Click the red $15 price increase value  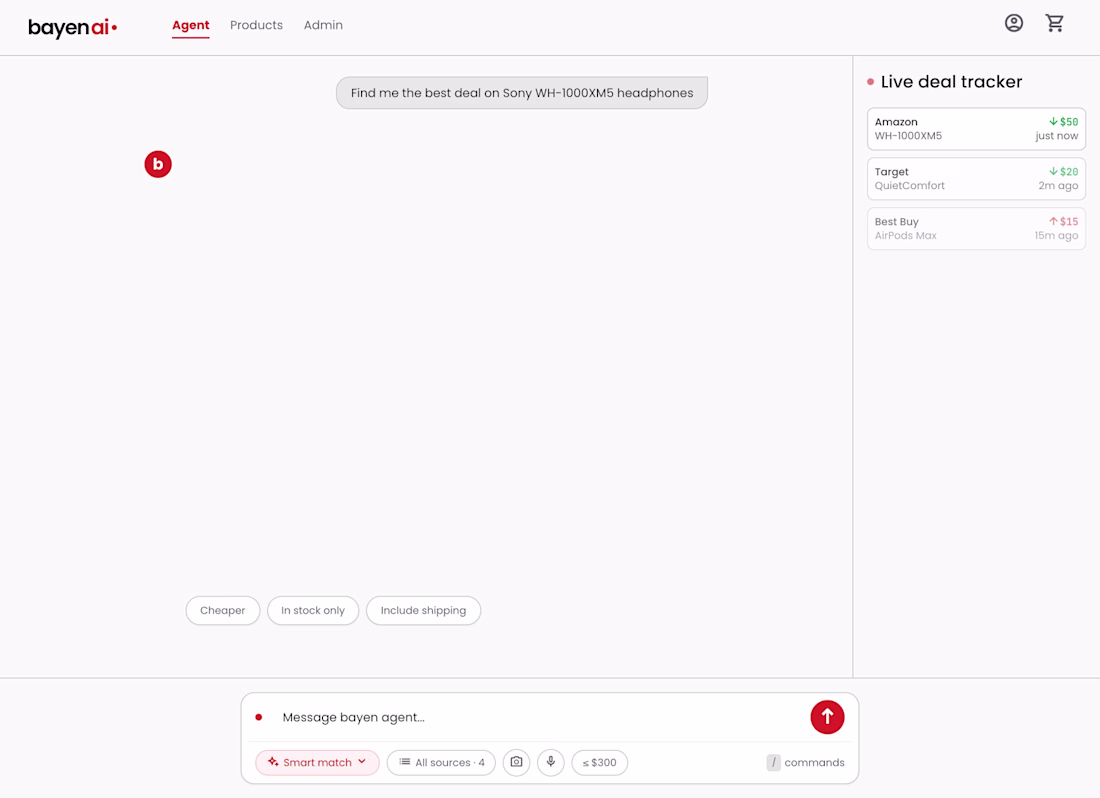point(1064,221)
